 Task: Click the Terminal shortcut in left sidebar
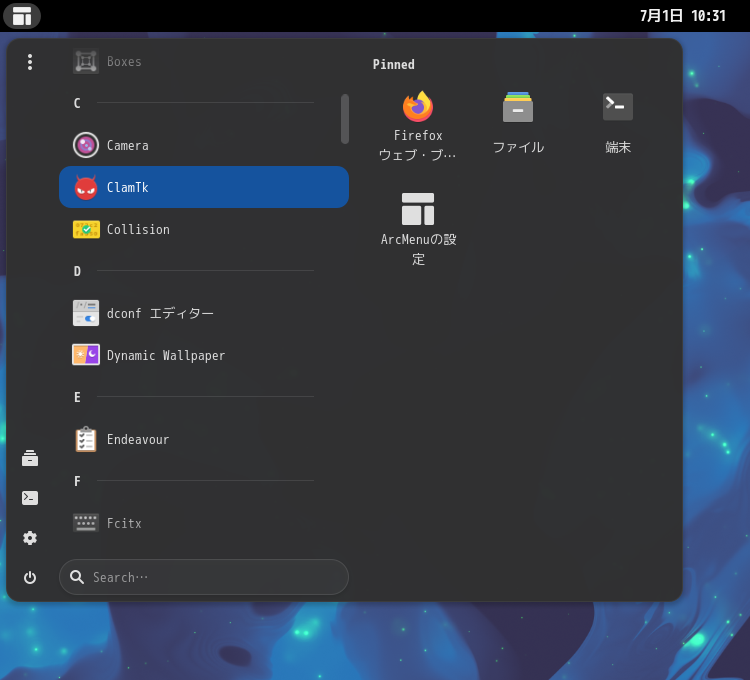pyautogui.click(x=30, y=498)
